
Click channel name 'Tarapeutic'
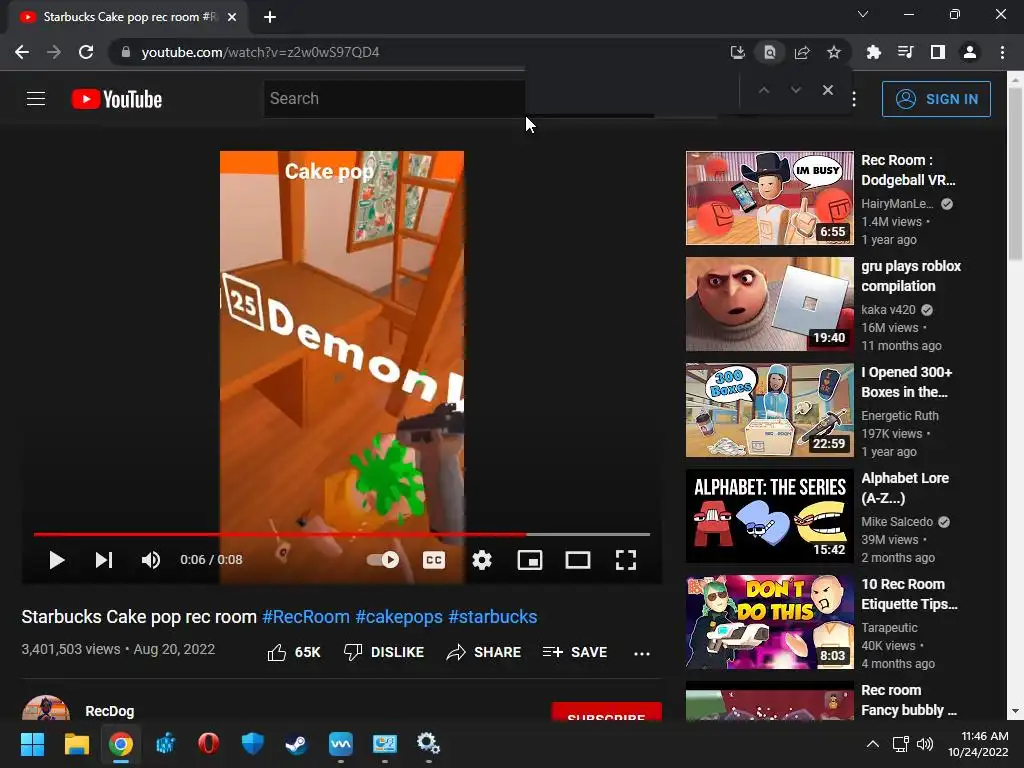[x=889, y=628]
